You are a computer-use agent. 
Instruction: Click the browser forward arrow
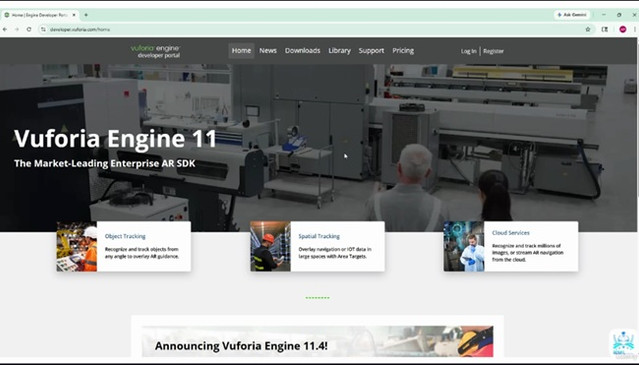click(17, 29)
